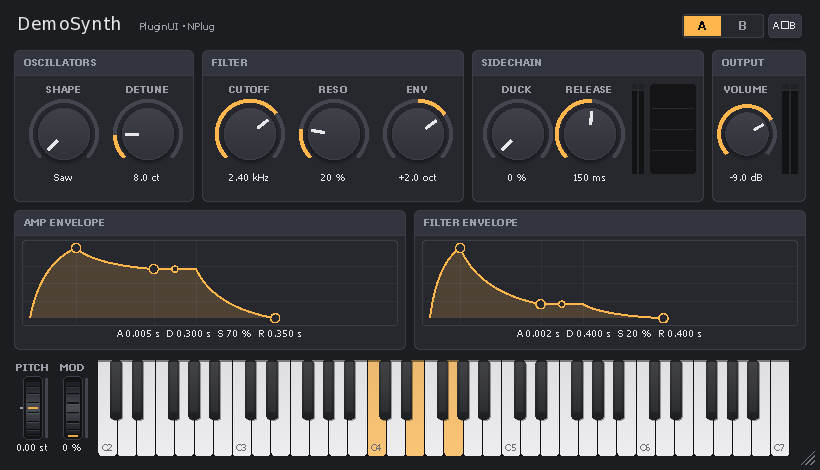Select the filter envelope decay end node

pyautogui.click(x=541, y=304)
